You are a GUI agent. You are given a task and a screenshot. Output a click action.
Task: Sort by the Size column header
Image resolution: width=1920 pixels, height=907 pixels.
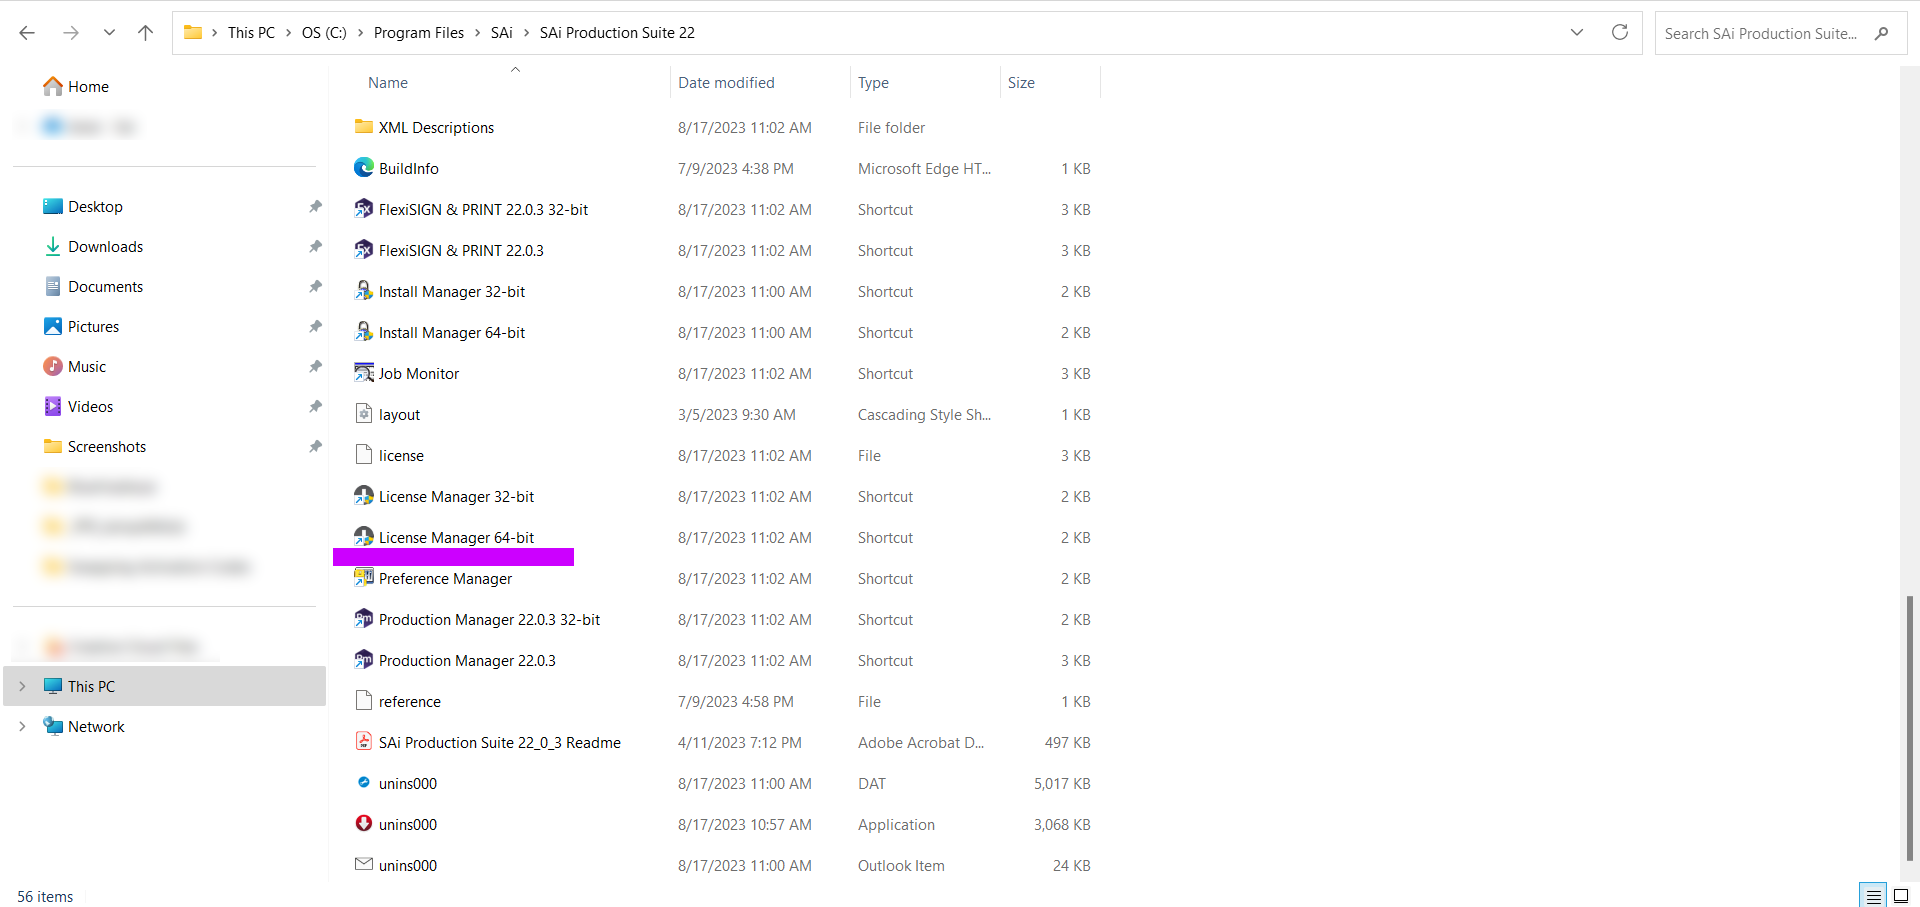(1021, 83)
